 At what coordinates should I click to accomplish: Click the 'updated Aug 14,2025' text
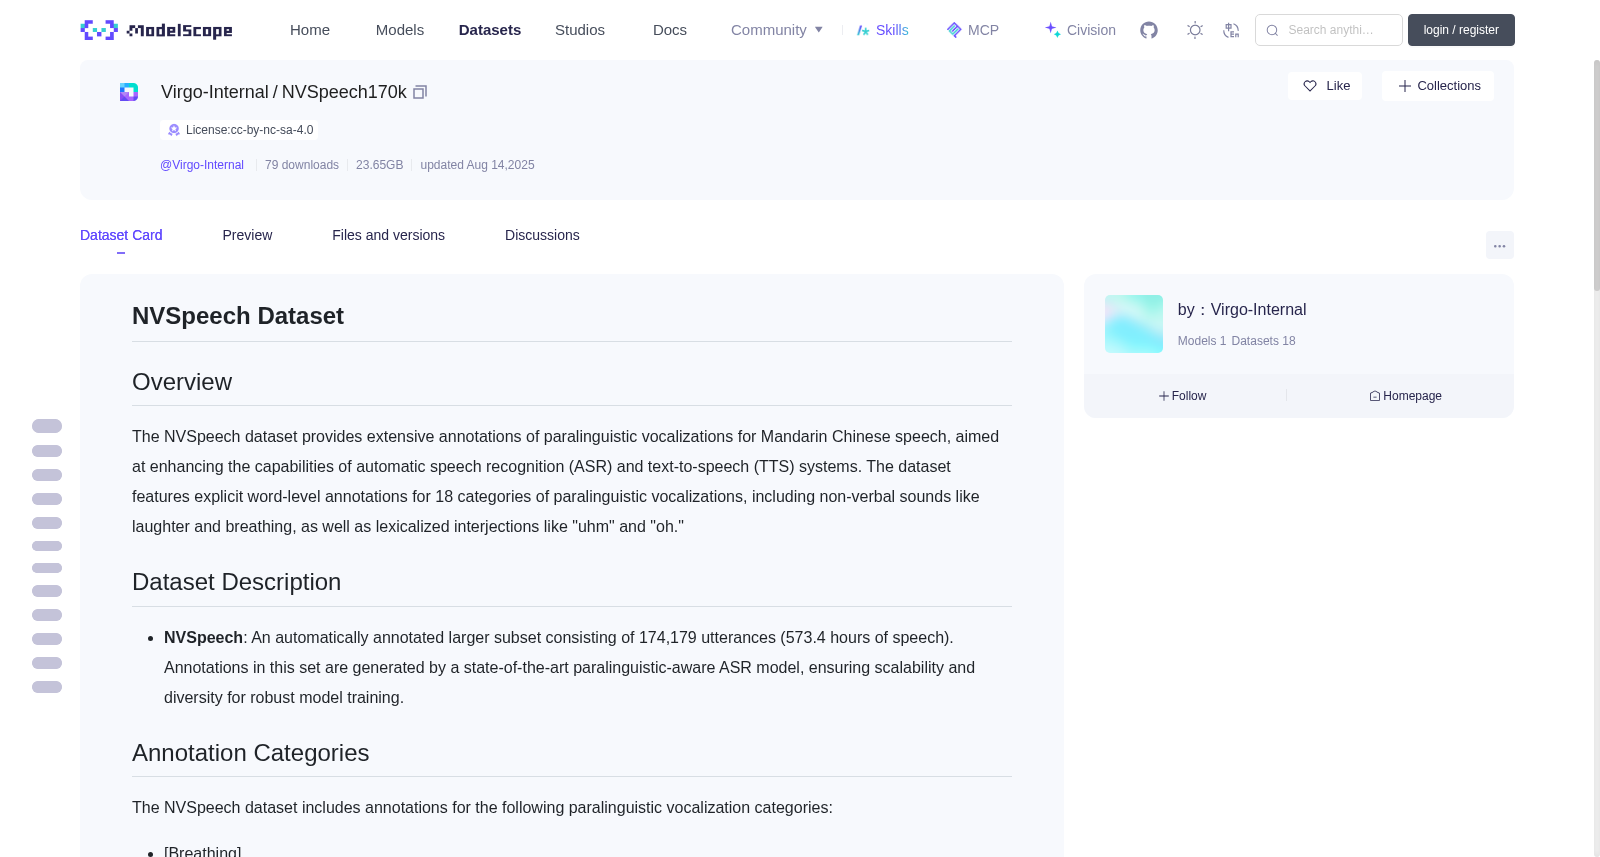click(x=477, y=165)
